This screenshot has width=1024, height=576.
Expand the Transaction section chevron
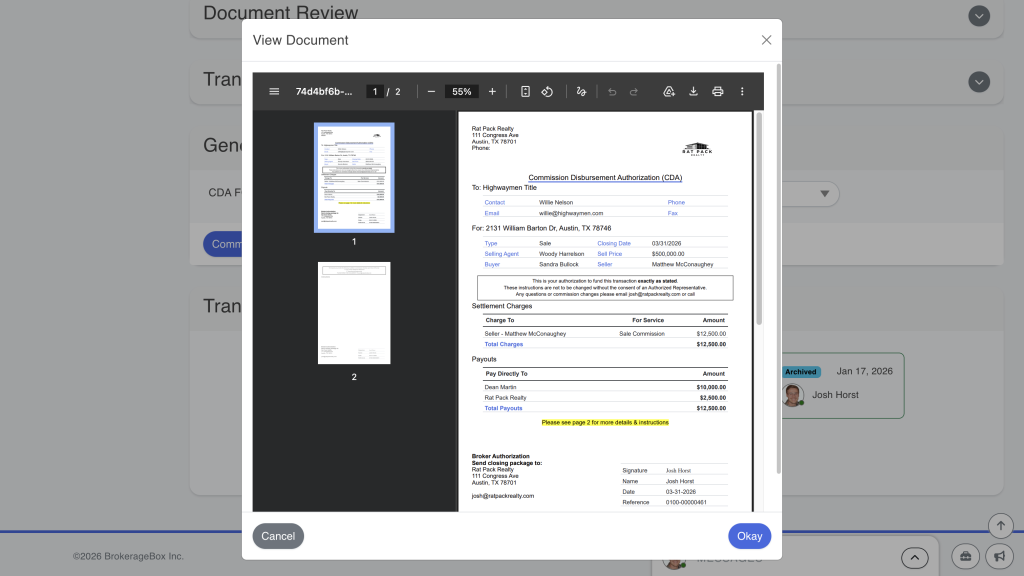pos(979,81)
